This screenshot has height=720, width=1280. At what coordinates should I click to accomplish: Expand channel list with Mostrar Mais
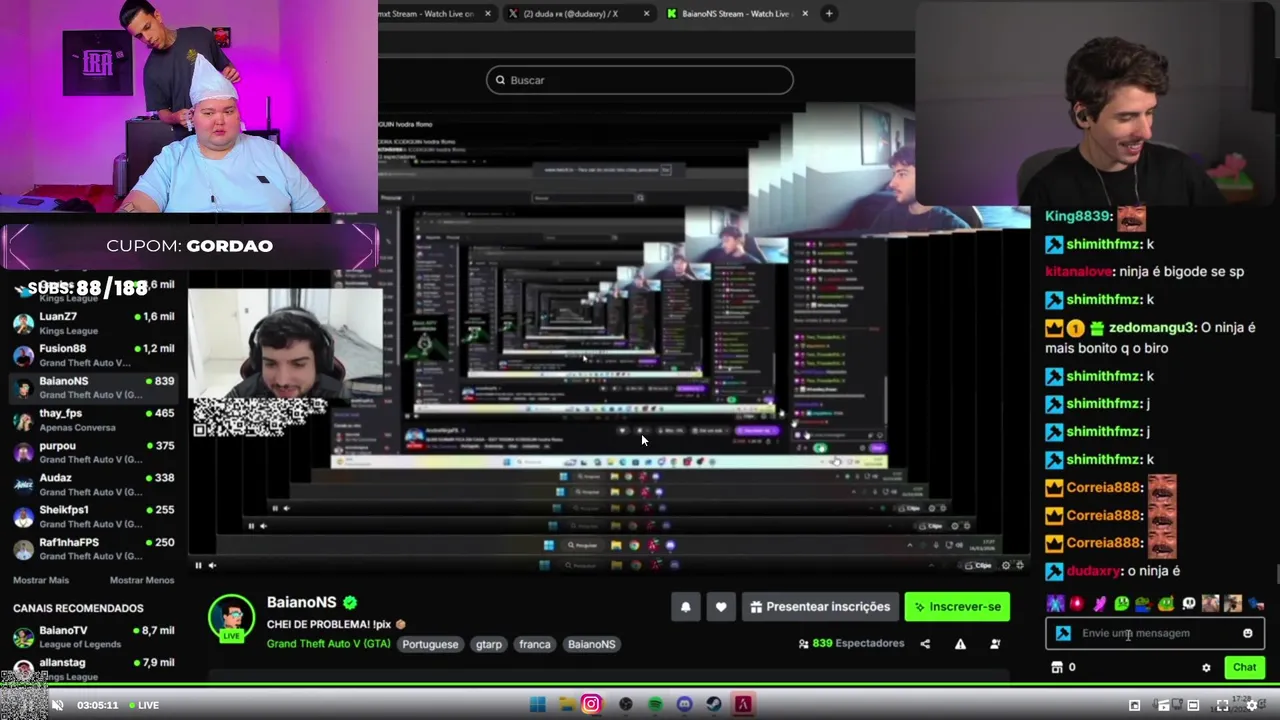click(x=41, y=580)
